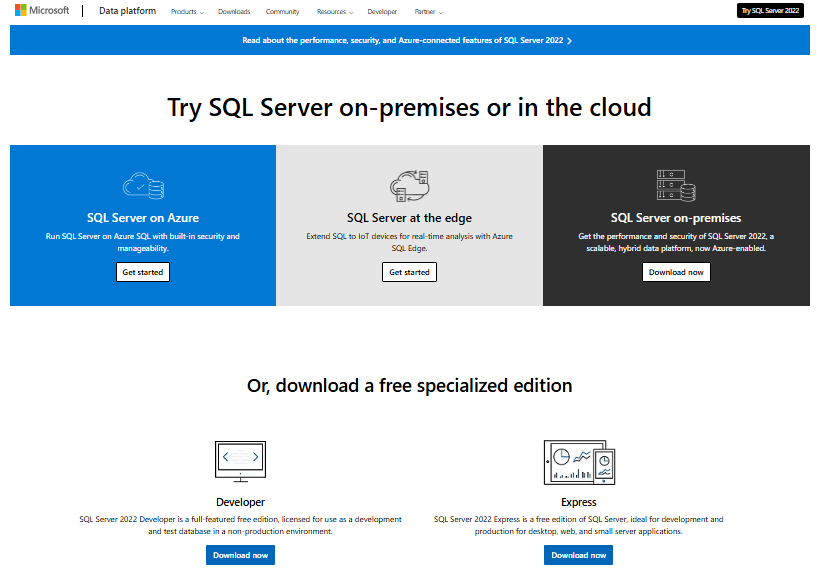Click the Express charts devices icon
The height and width of the screenshot is (575, 816).
[x=578, y=461]
